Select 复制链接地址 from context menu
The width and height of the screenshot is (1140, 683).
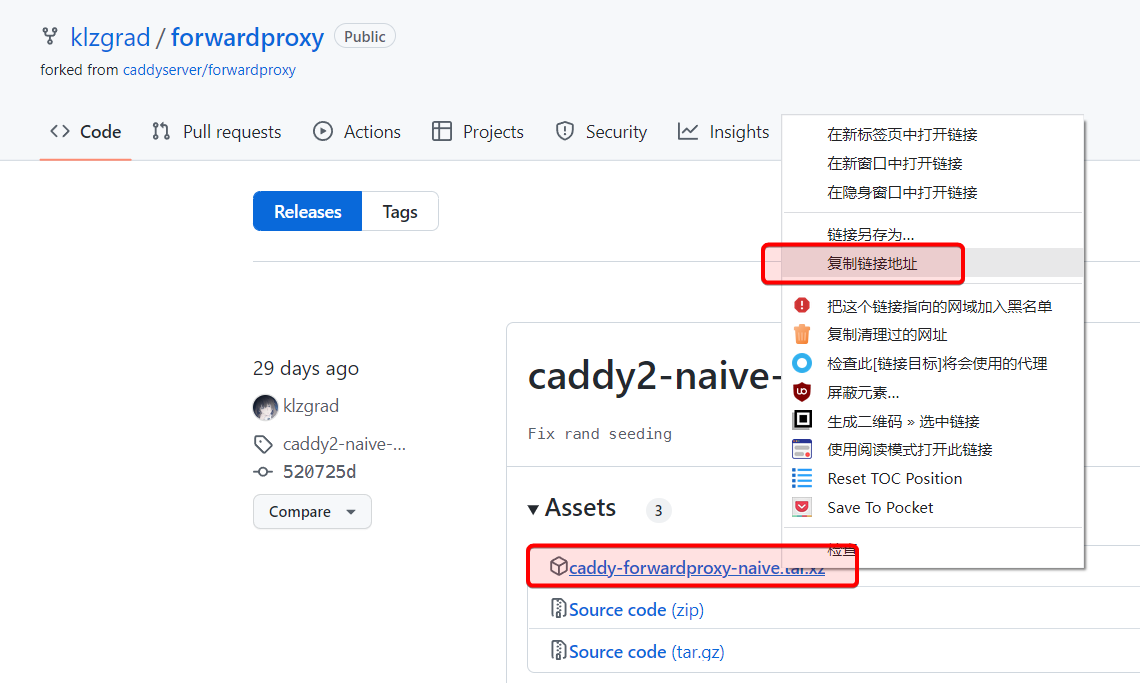pyautogui.click(x=872, y=264)
